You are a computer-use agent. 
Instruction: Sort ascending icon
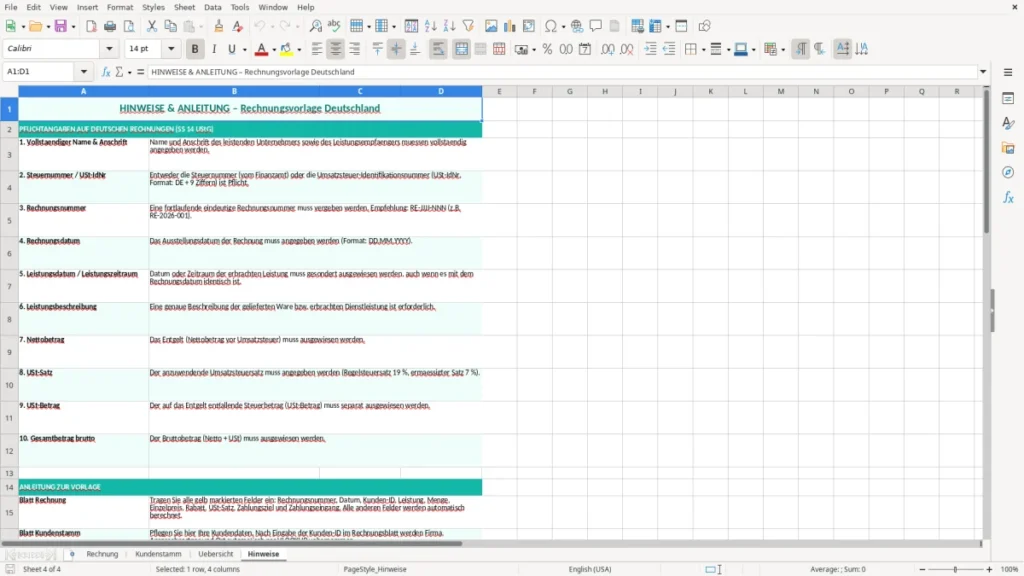point(430,26)
